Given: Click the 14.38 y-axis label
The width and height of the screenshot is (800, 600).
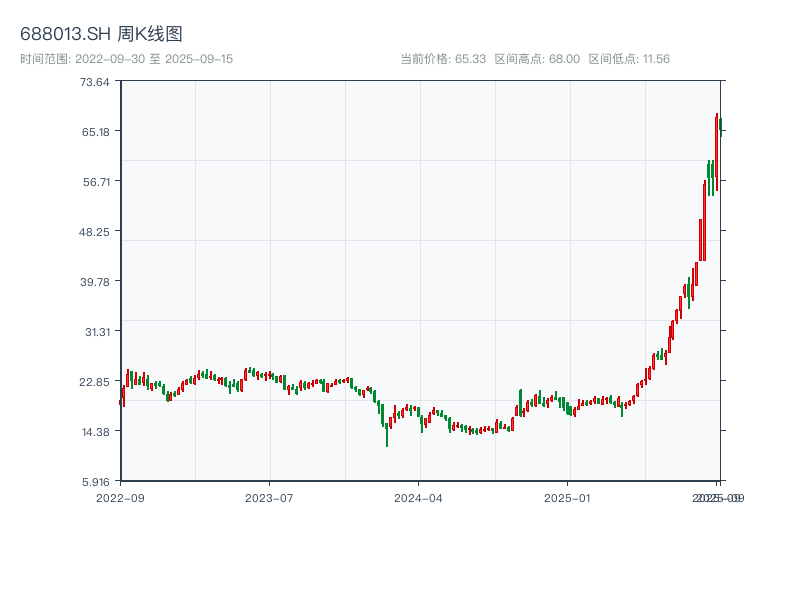Looking at the screenshot, I should [x=95, y=432].
